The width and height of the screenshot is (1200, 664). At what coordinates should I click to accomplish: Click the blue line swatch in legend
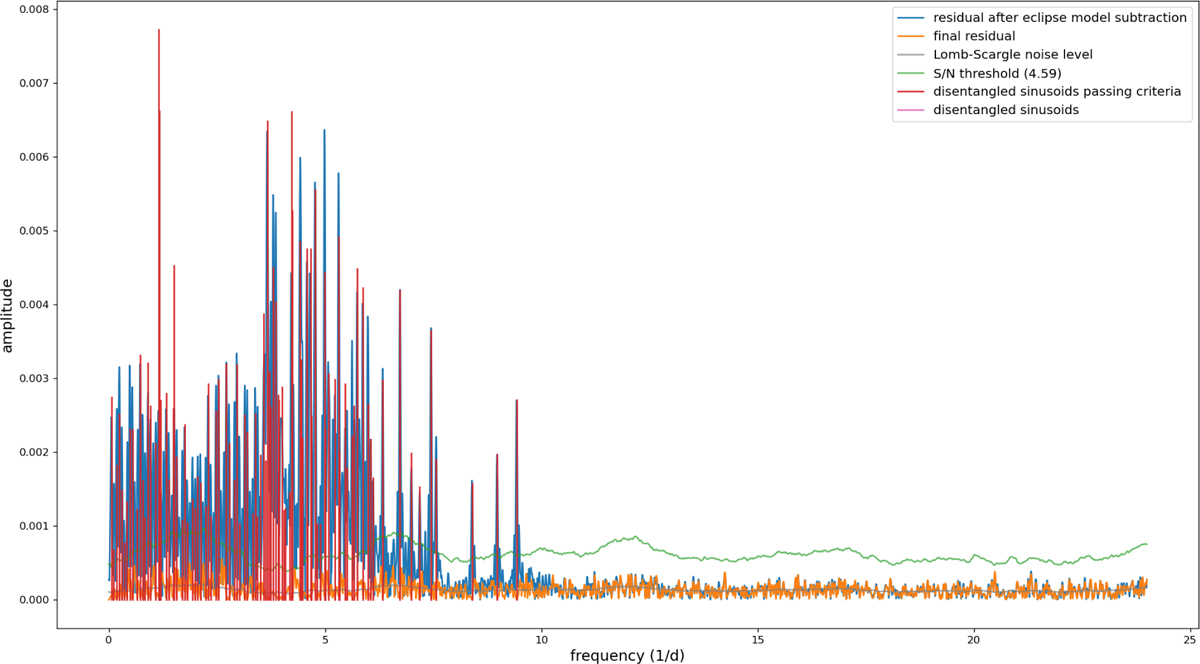912,17
